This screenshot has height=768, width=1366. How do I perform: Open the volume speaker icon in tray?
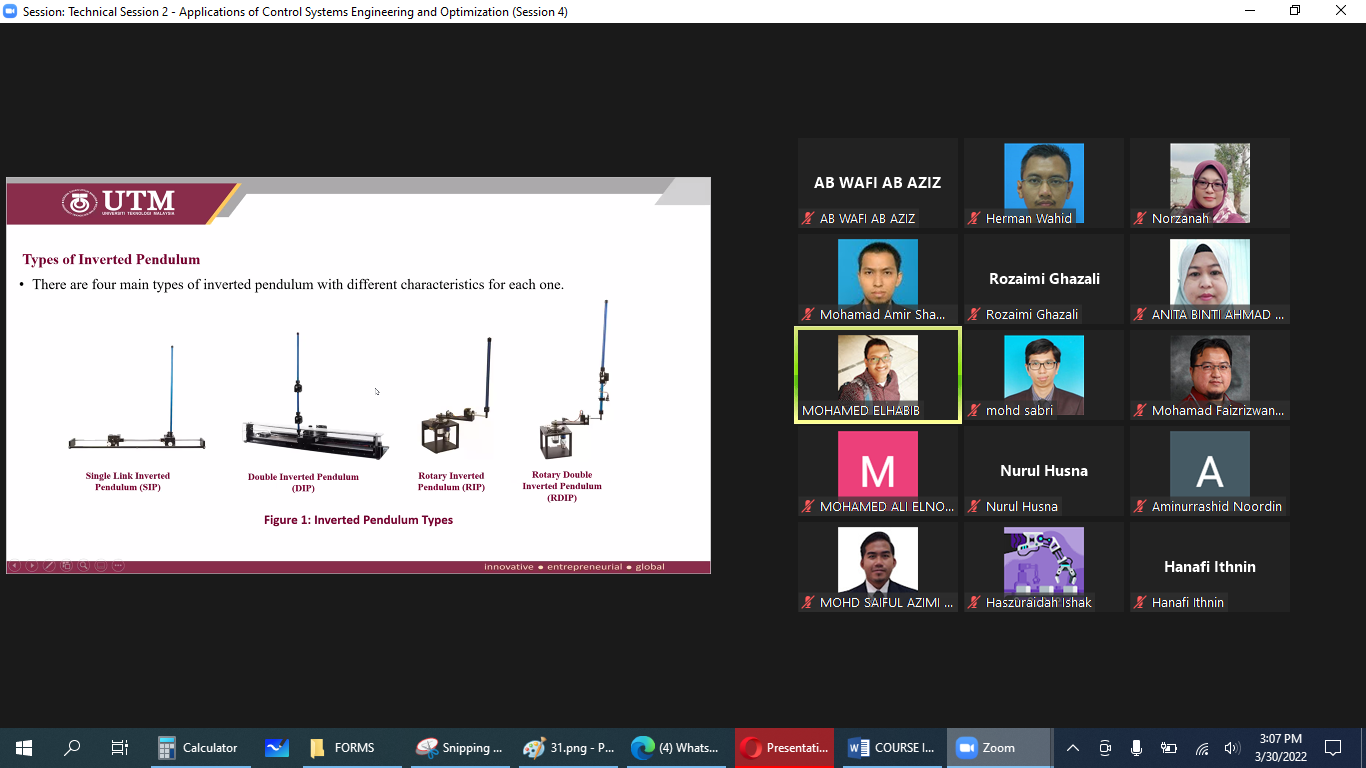coord(1232,748)
